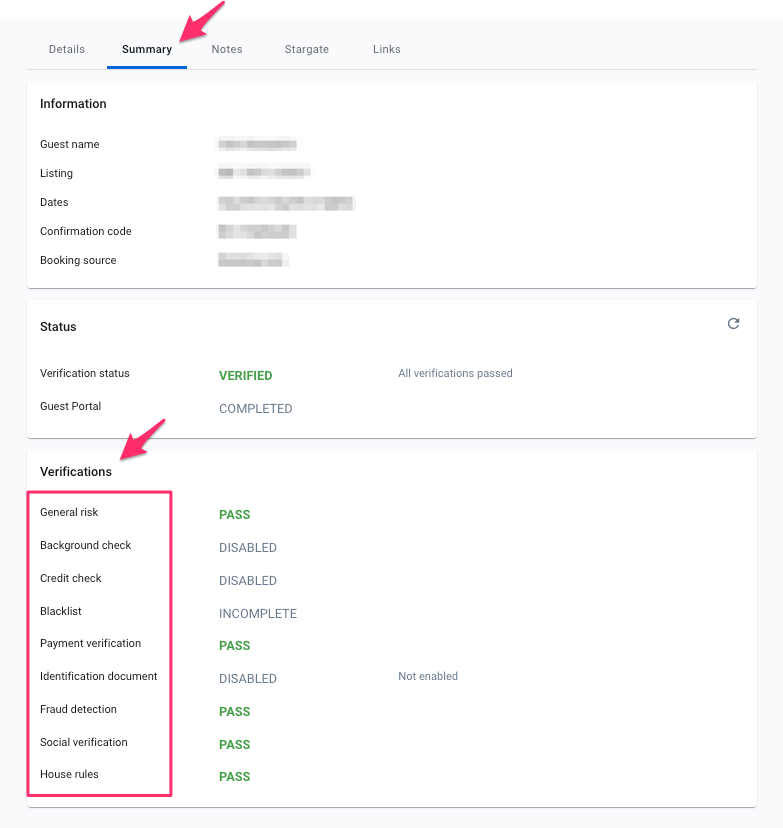Click the Blacklist INCOMPLETE status
The height and width of the screenshot is (828, 783).
[x=257, y=614]
